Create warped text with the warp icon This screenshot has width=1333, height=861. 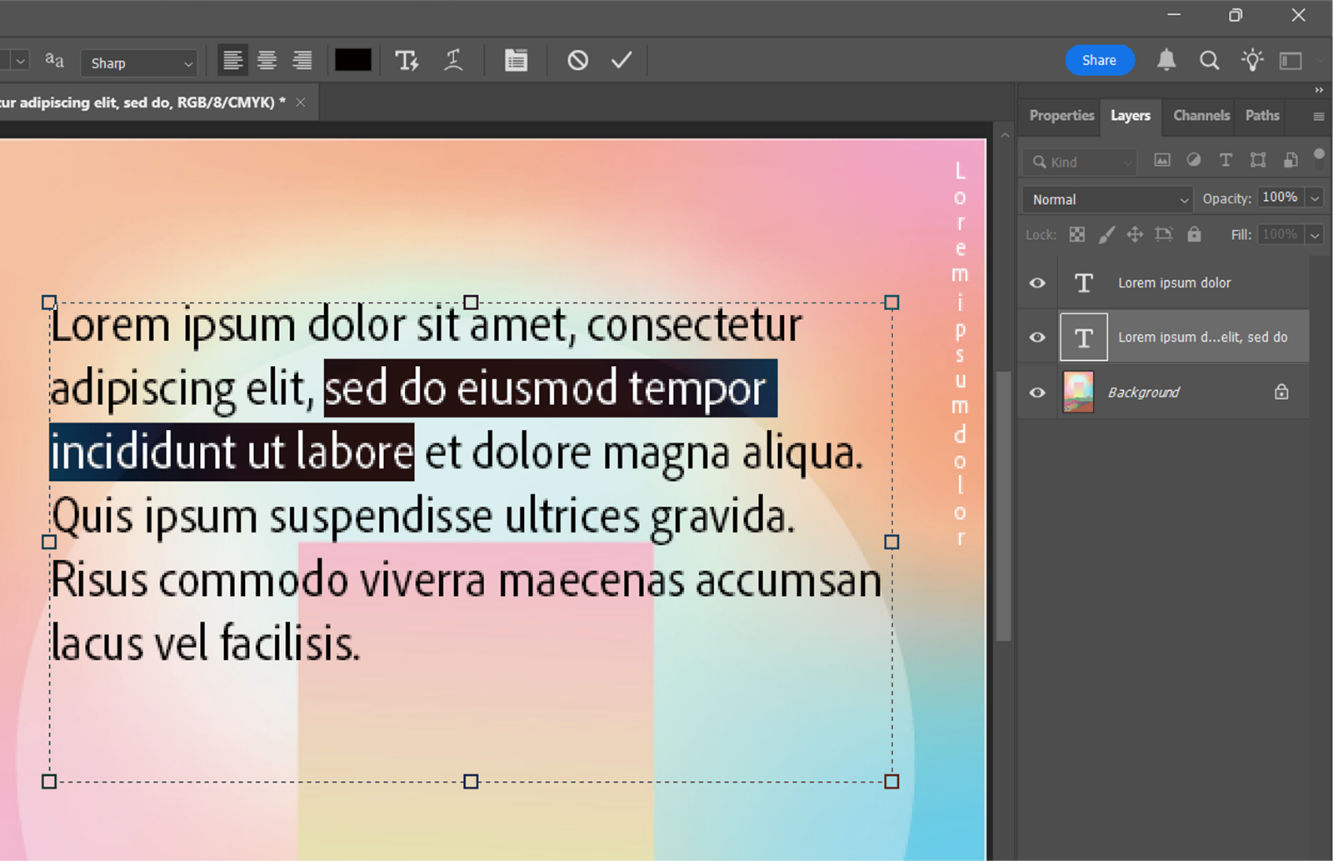[x=453, y=60]
